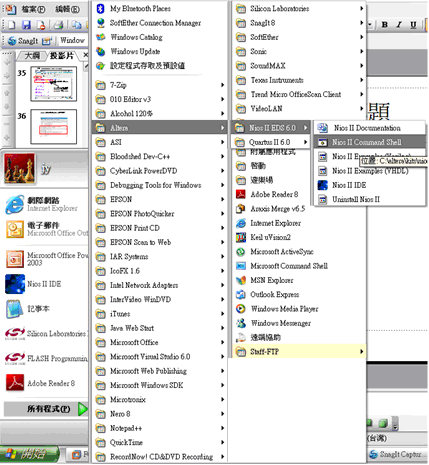Open Outlook Express

(x=298, y=295)
